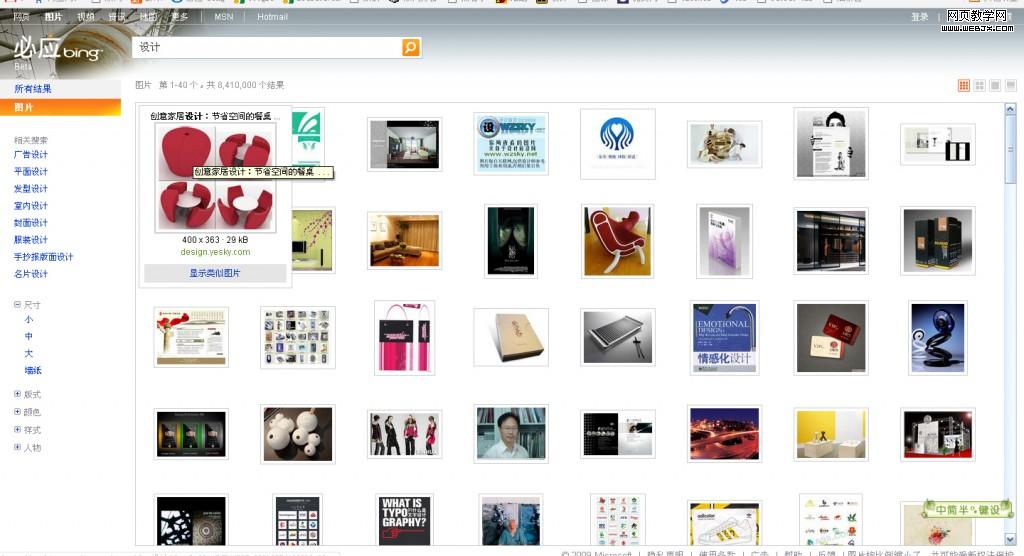
Task: Open the red chair thumbnail image
Action: coord(617,241)
